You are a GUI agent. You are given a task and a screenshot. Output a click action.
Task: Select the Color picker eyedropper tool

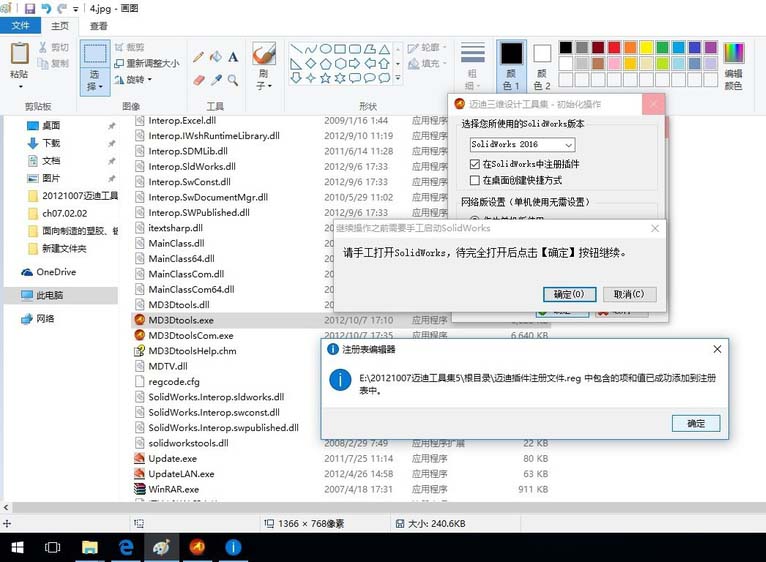(x=215, y=80)
